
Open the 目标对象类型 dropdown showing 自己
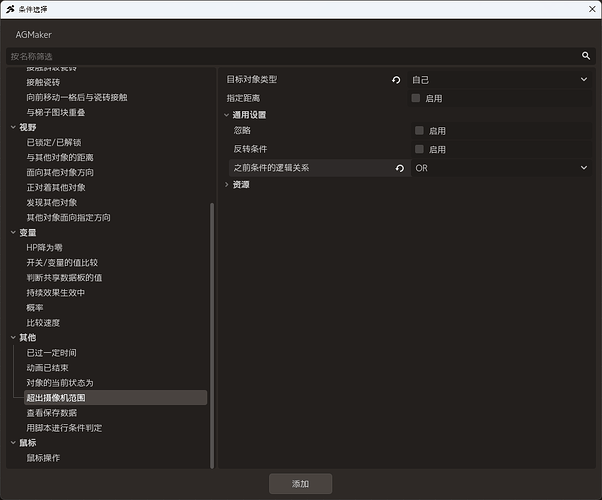coord(499,79)
